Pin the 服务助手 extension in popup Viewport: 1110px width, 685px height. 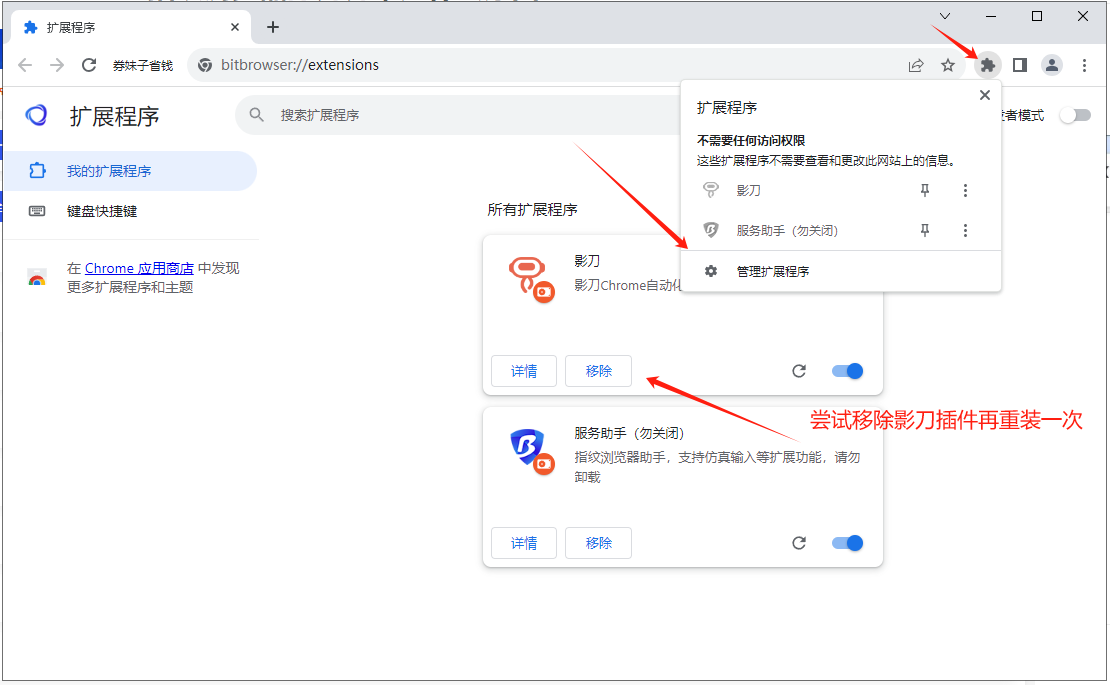pyautogui.click(x=925, y=230)
